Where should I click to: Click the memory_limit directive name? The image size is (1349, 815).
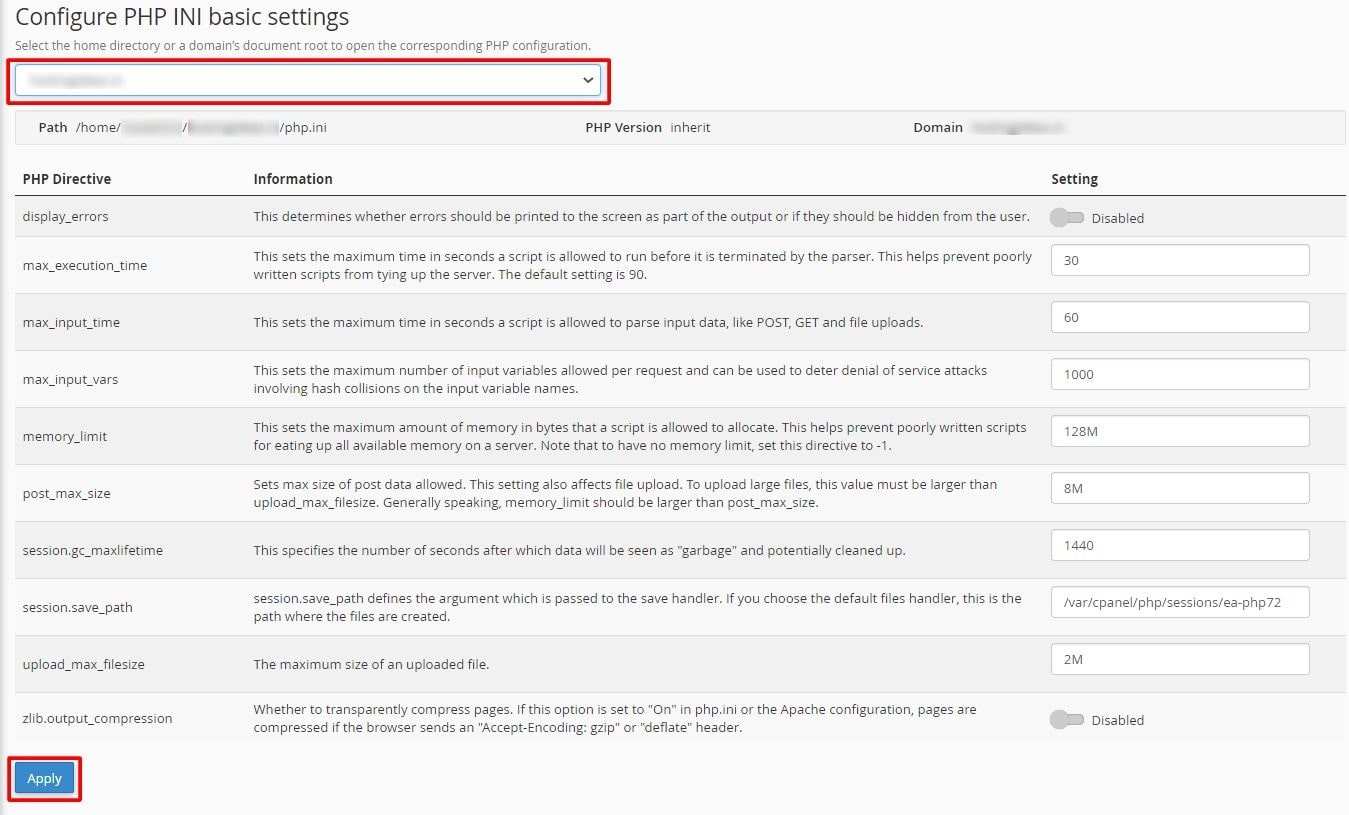pyautogui.click(x=65, y=436)
